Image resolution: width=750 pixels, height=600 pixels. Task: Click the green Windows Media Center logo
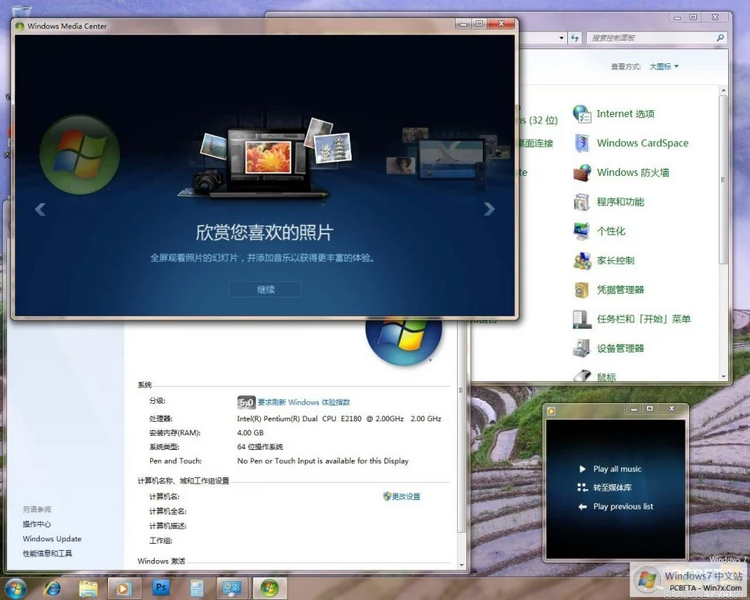coord(79,154)
